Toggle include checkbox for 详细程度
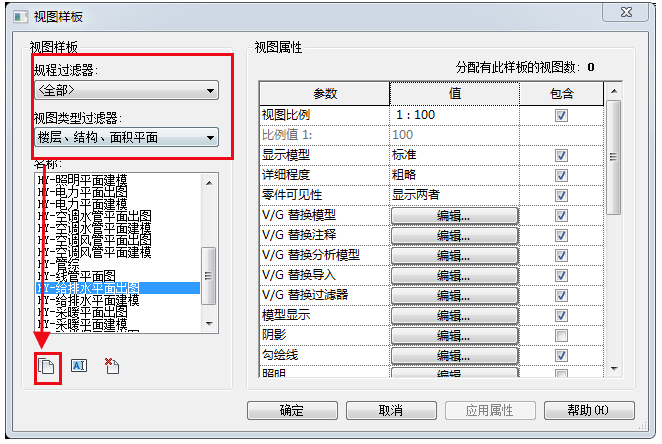 point(561,175)
